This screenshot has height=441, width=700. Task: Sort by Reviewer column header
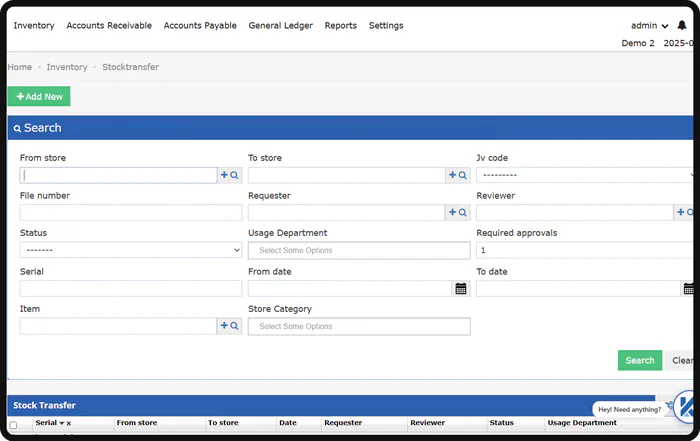coord(427,423)
